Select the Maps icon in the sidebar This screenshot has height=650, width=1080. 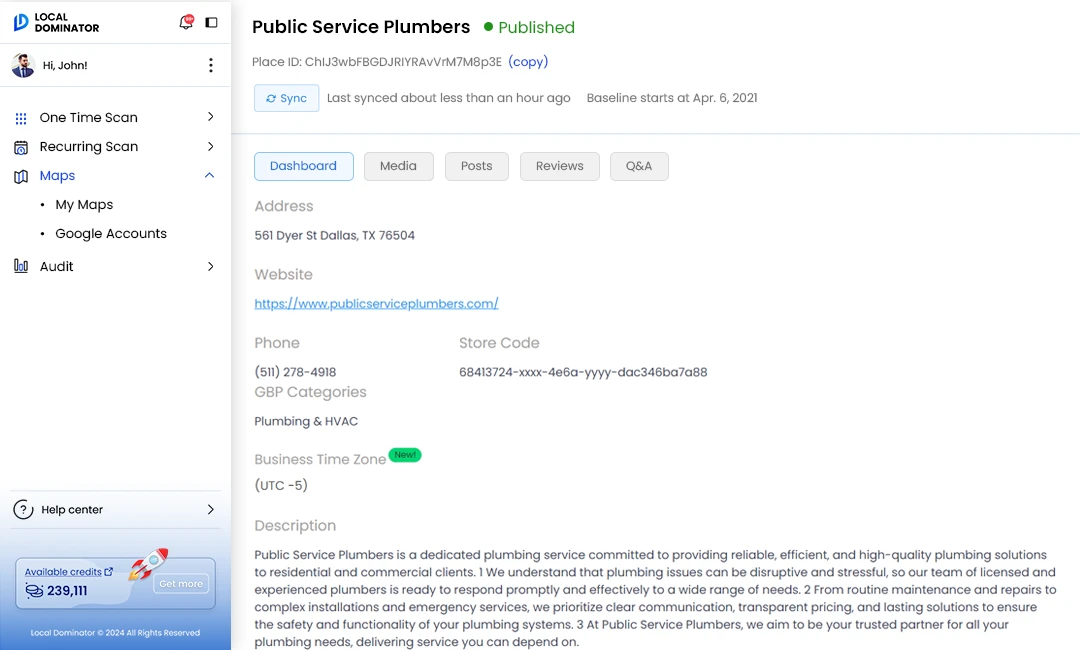[21, 176]
